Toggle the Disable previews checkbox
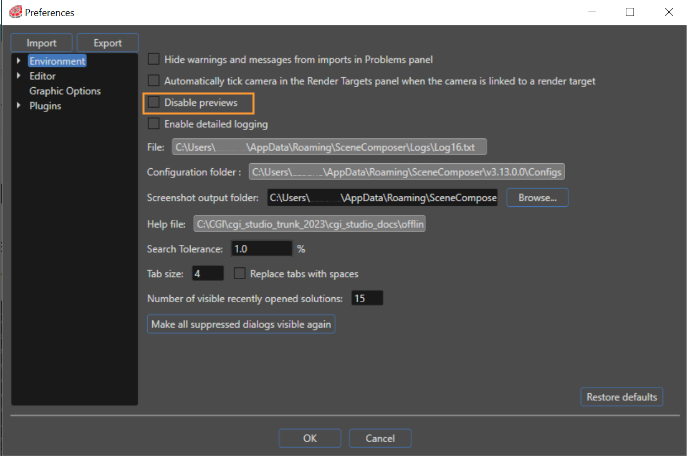Screen dimensions: 687x457 point(153,102)
